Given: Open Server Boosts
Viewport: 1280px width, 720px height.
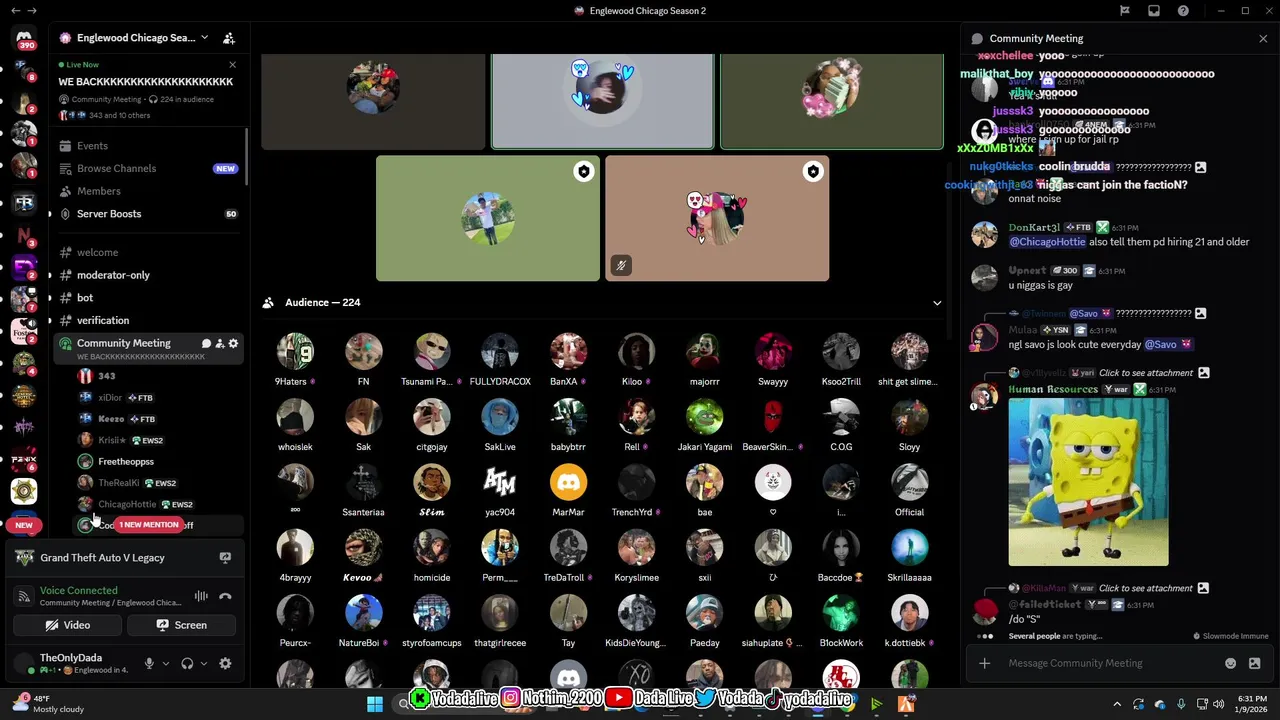Looking at the screenshot, I should pyautogui.click(x=147, y=214).
